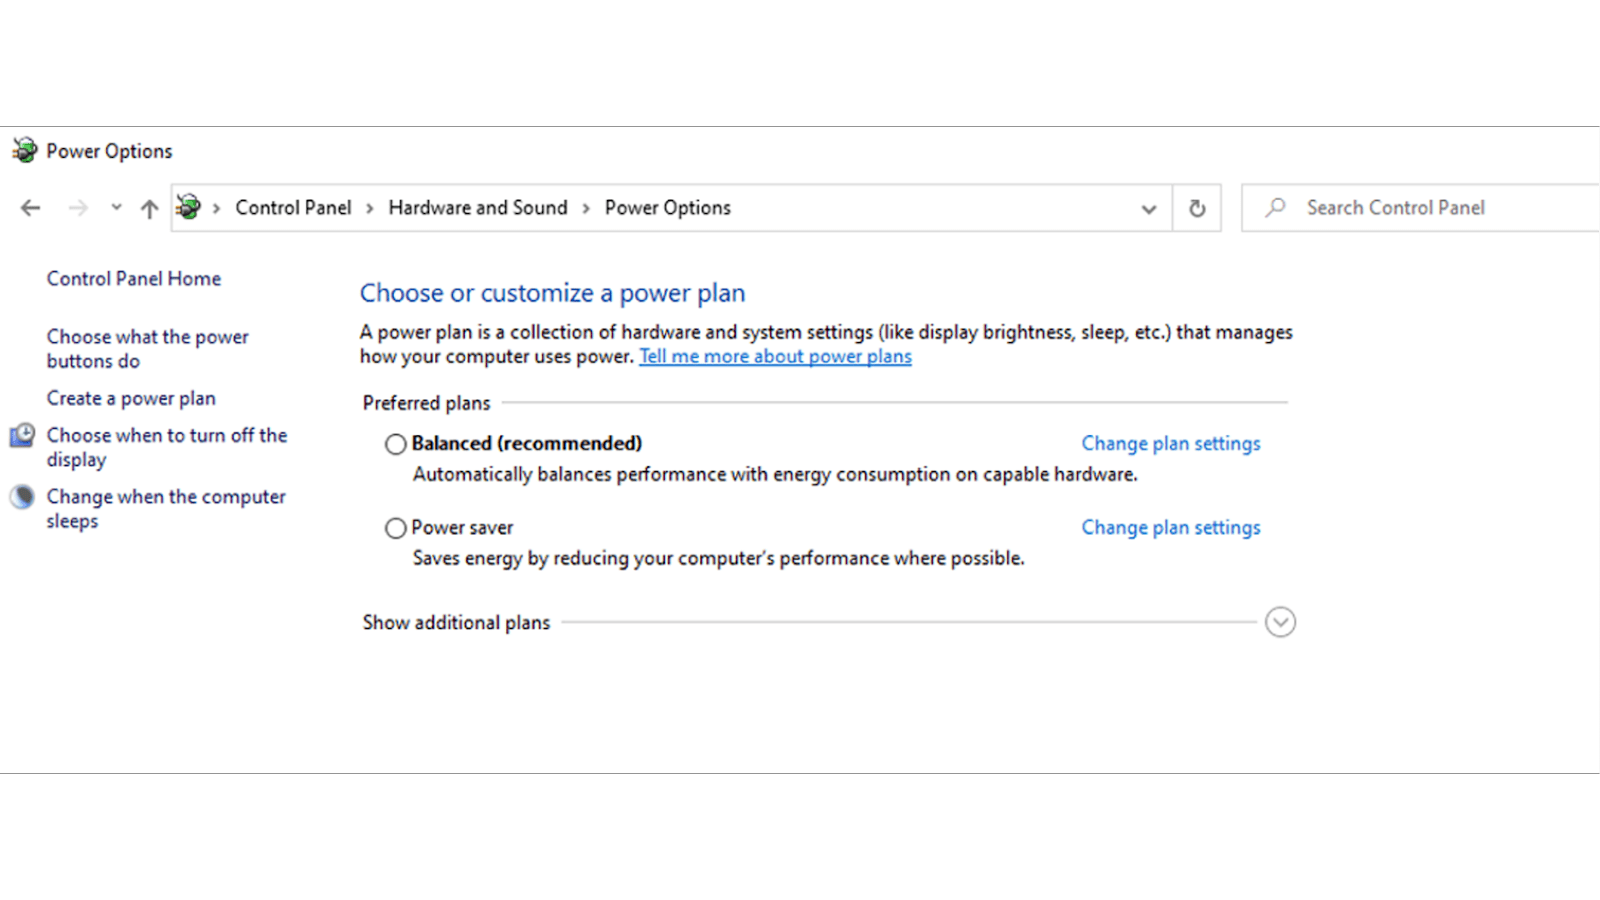The height and width of the screenshot is (900, 1600).
Task: Select the Balanced (recommended) power plan
Action: 396,444
